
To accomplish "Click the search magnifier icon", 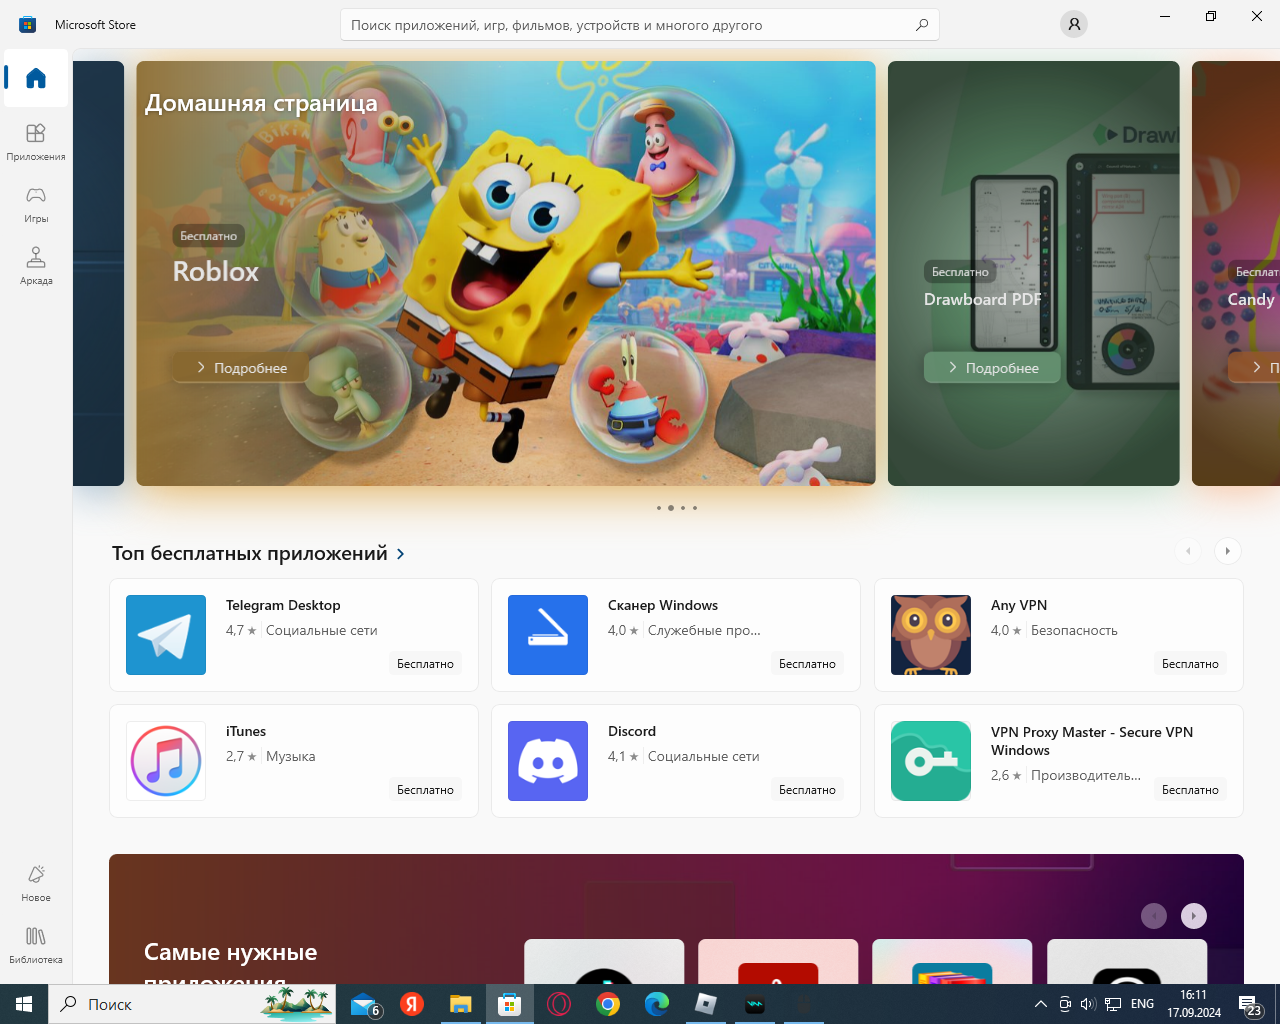I will 922,24.
